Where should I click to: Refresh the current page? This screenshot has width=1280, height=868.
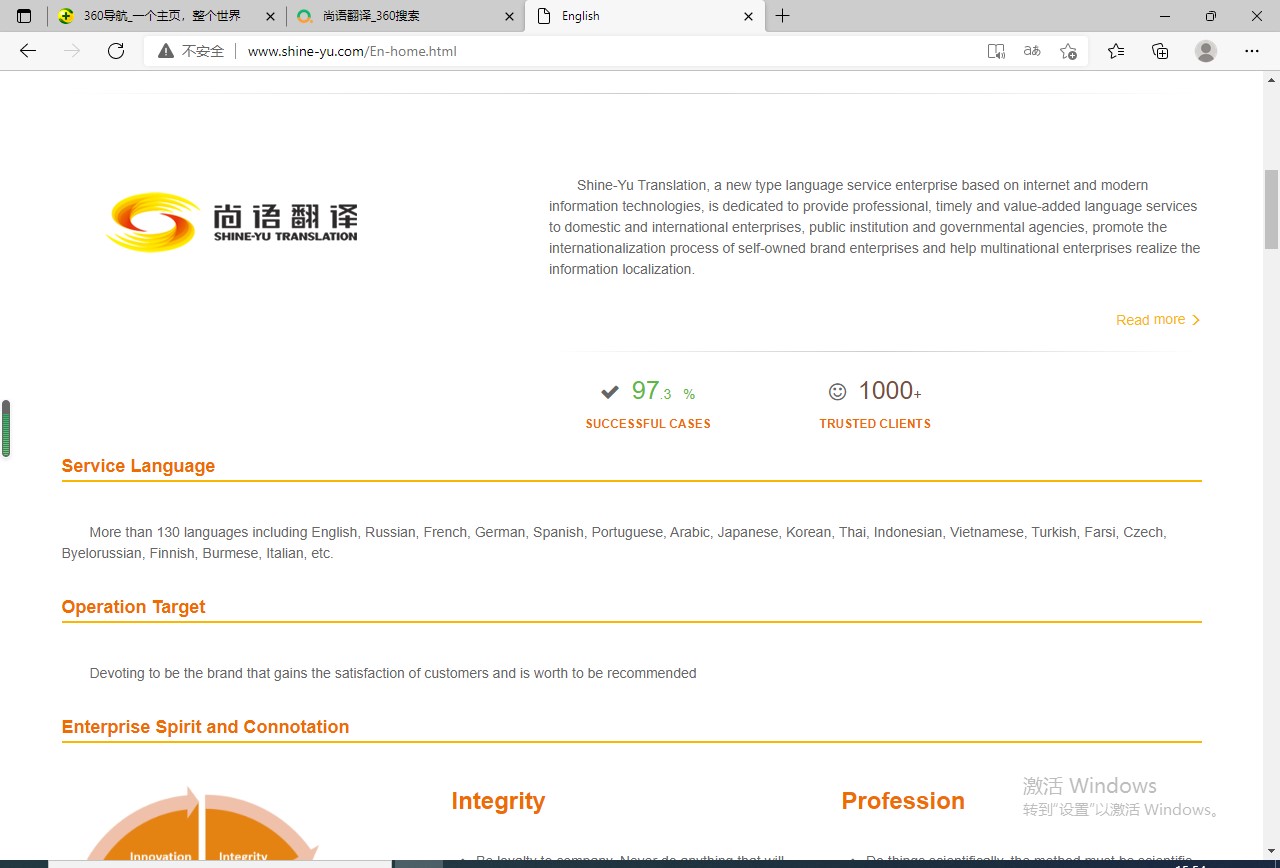[116, 51]
